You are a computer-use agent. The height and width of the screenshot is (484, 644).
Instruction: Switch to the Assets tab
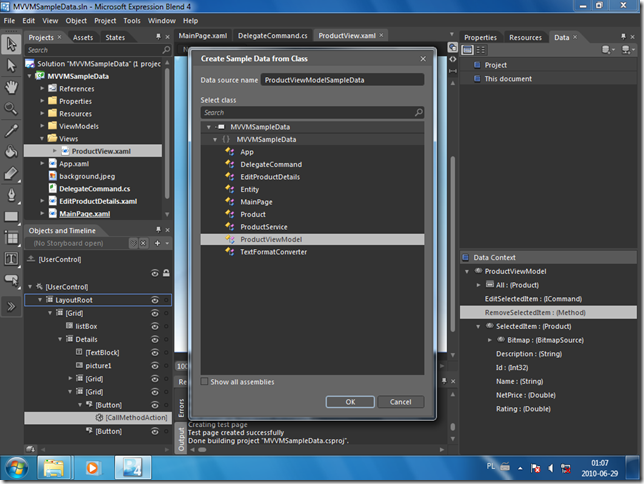[x=83, y=37]
